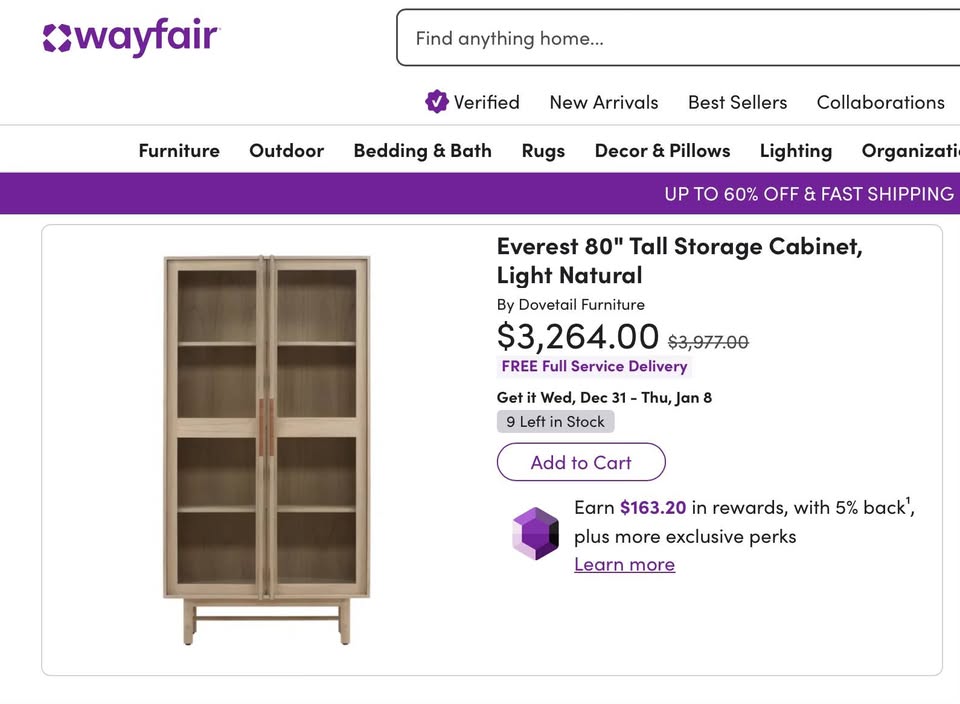Click the Organization menu item

[x=911, y=151]
